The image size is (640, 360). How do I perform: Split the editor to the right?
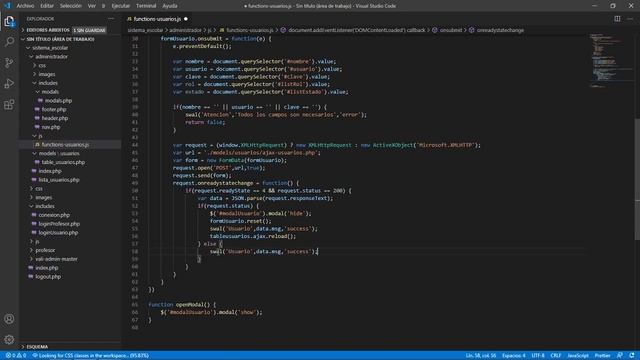pos(617,19)
